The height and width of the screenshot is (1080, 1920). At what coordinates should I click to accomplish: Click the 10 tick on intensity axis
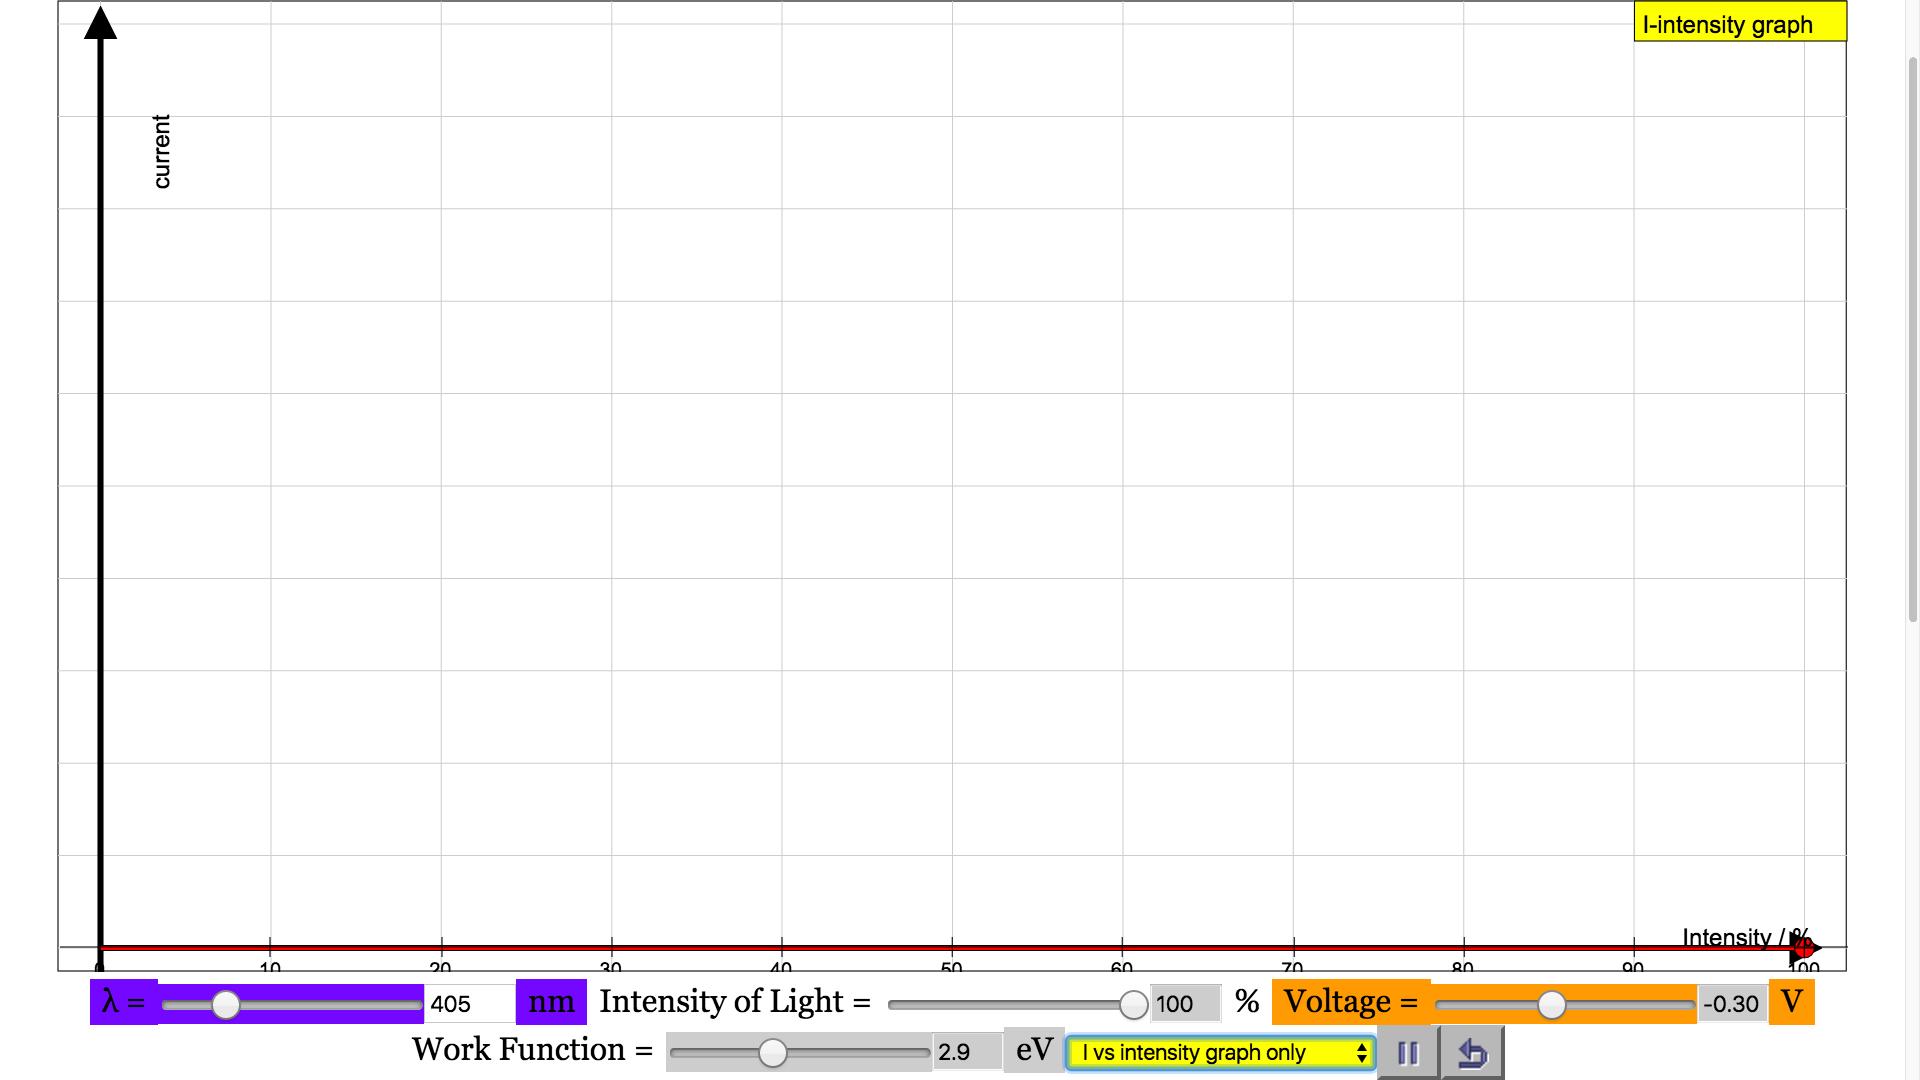[270, 967]
